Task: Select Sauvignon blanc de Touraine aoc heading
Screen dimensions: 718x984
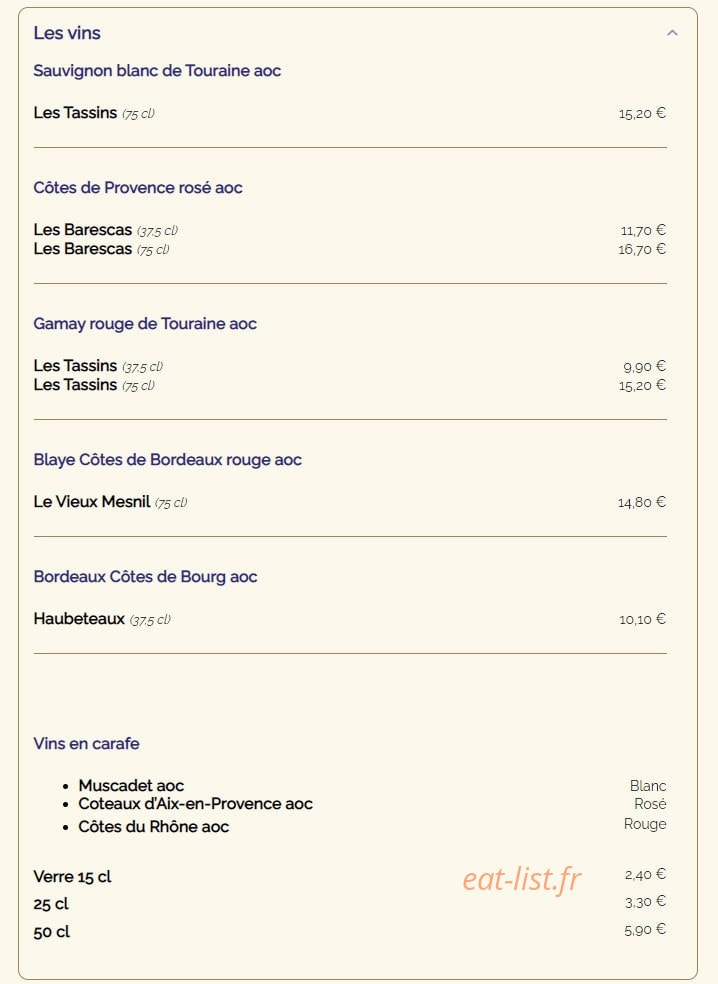Action: coord(157,71)
